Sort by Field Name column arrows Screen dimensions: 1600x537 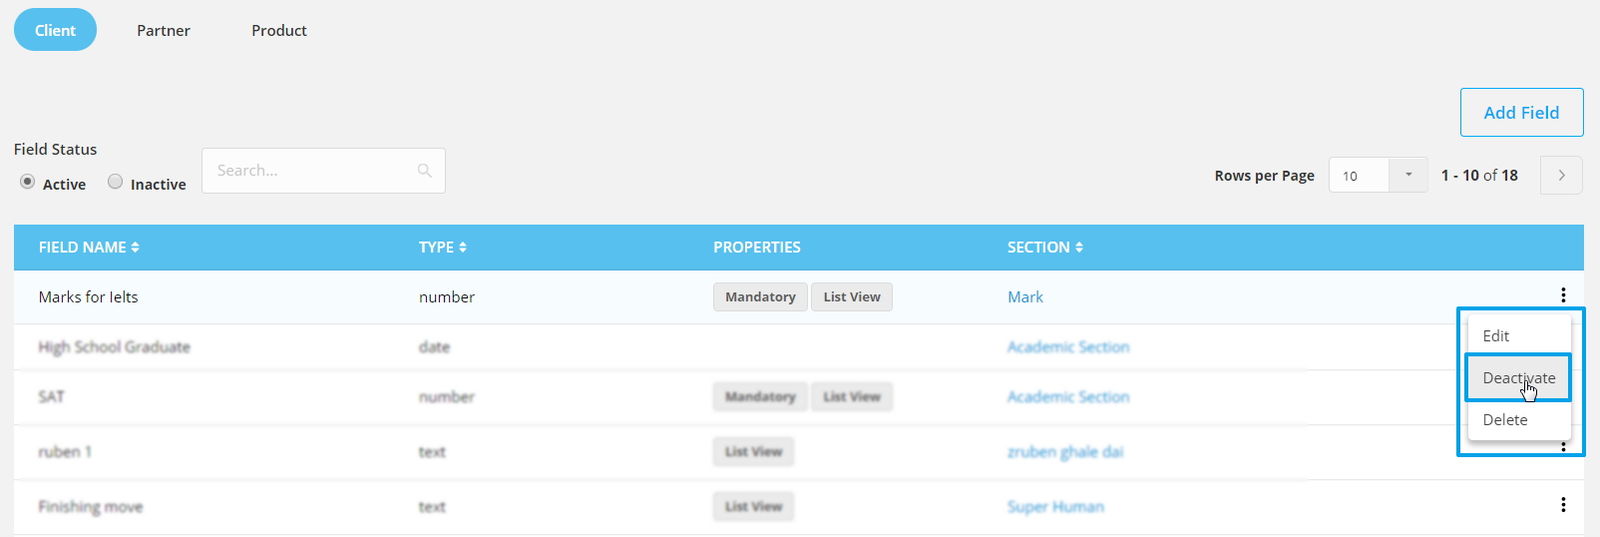click(x=135, y=247)
